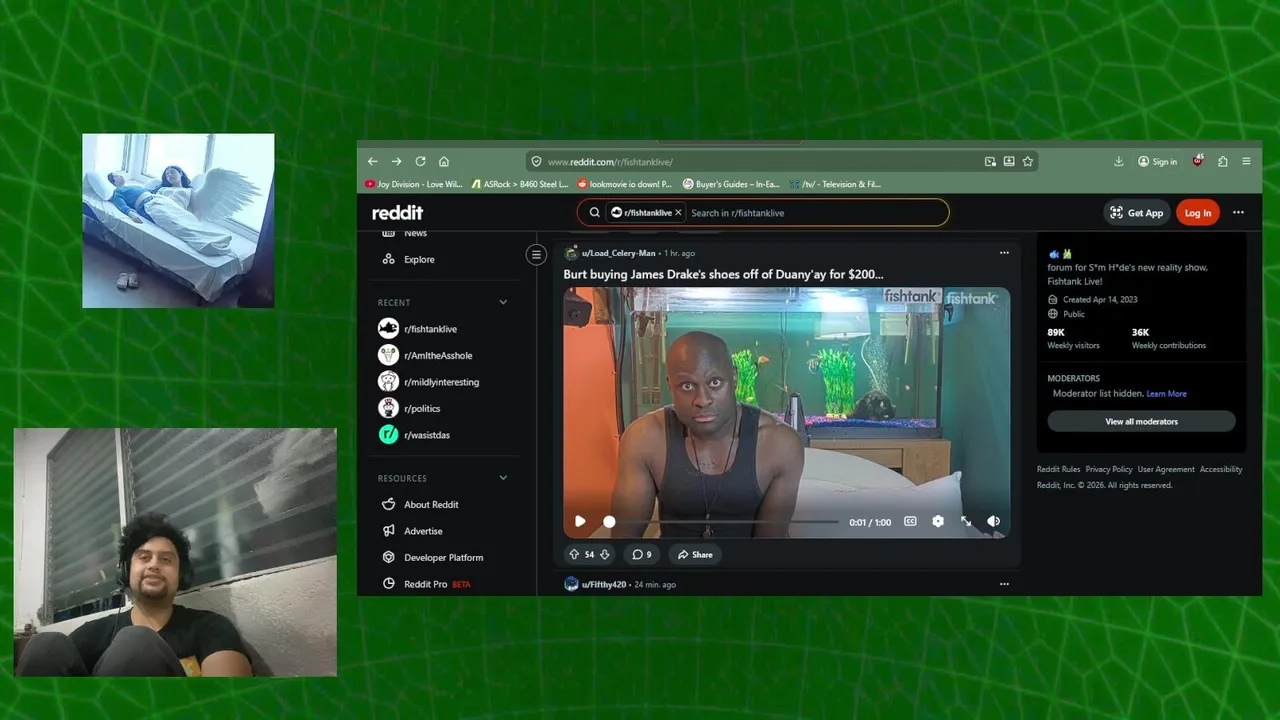The width and height of the screenshot is (1280, 720).
Task: Play the Burt video
Action: [x=580, y=521]
